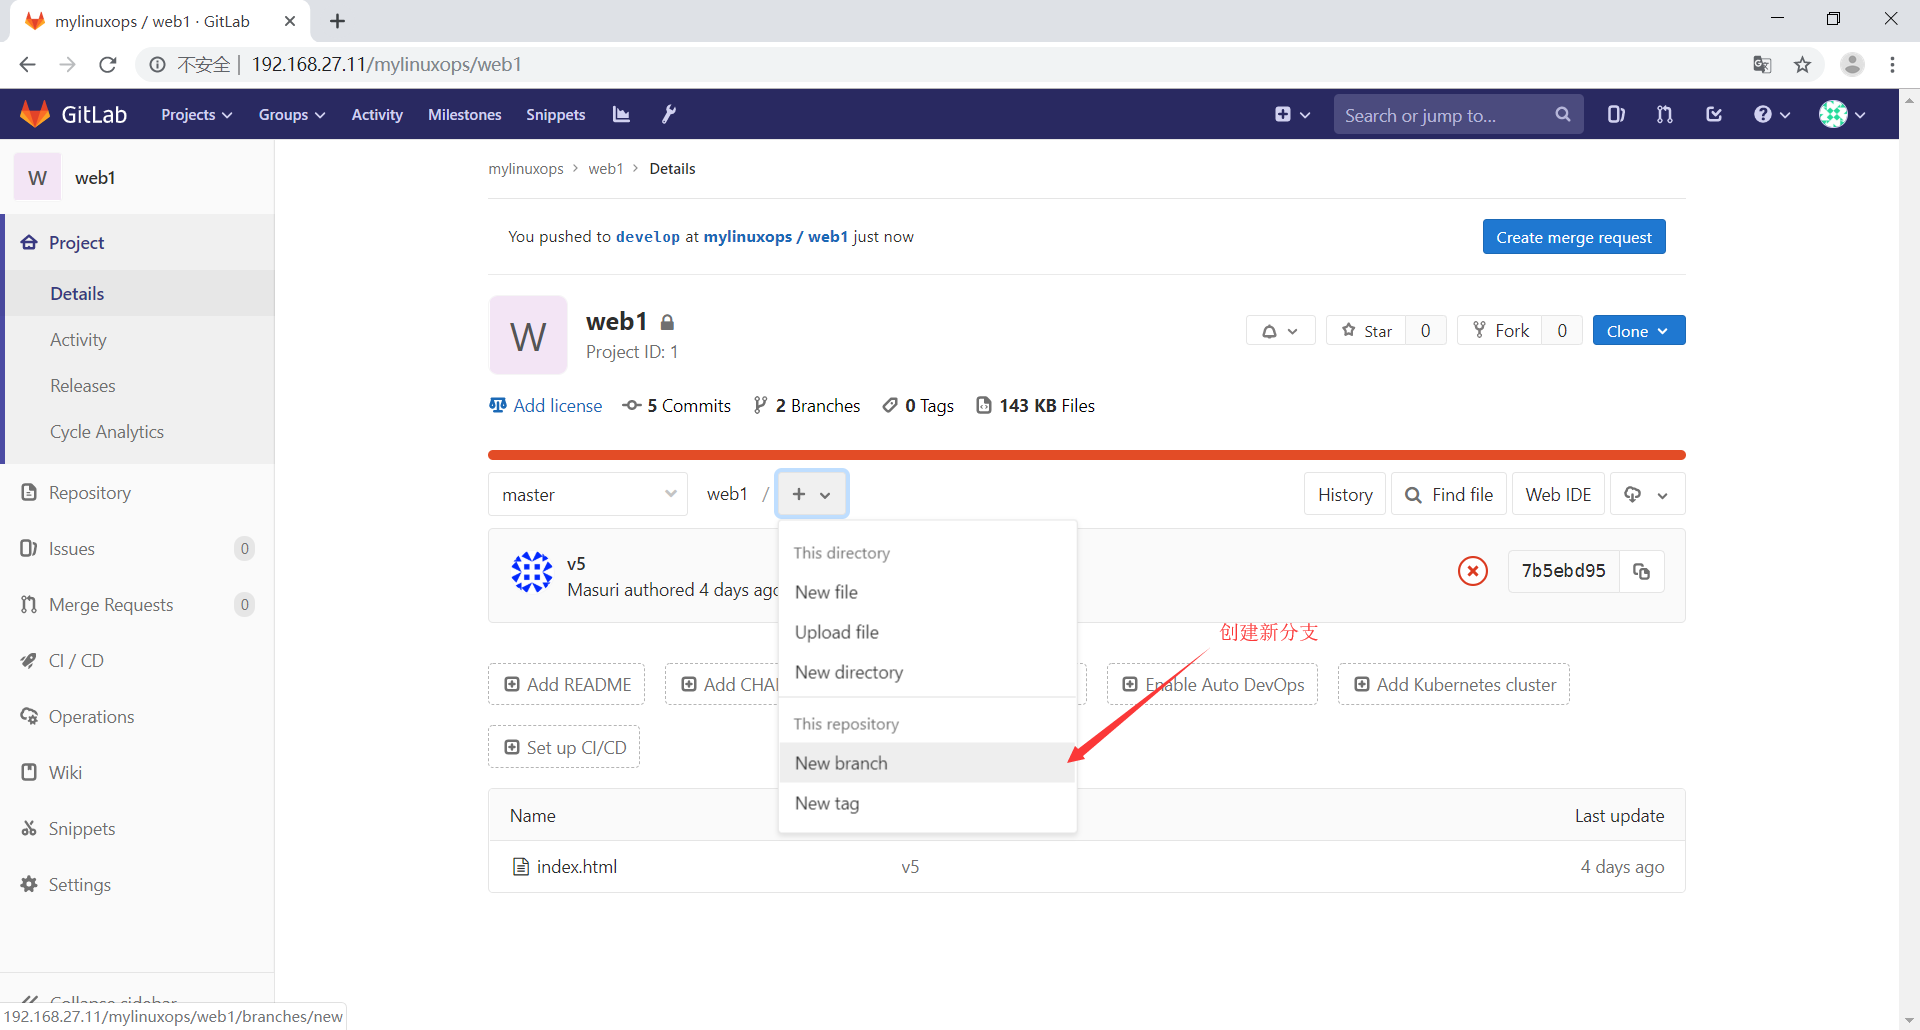Select Activity in sidebar

coord(139,339)
